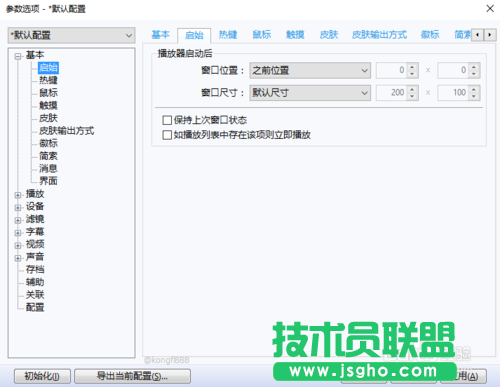The image size is (500, 387).
Task: Select 简索 in the tree
Action: pos(48,156)
